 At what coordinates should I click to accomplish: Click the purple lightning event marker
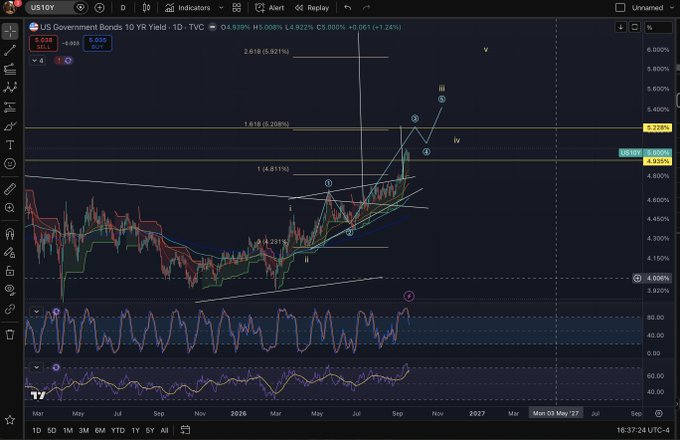(x=409, y=296)
